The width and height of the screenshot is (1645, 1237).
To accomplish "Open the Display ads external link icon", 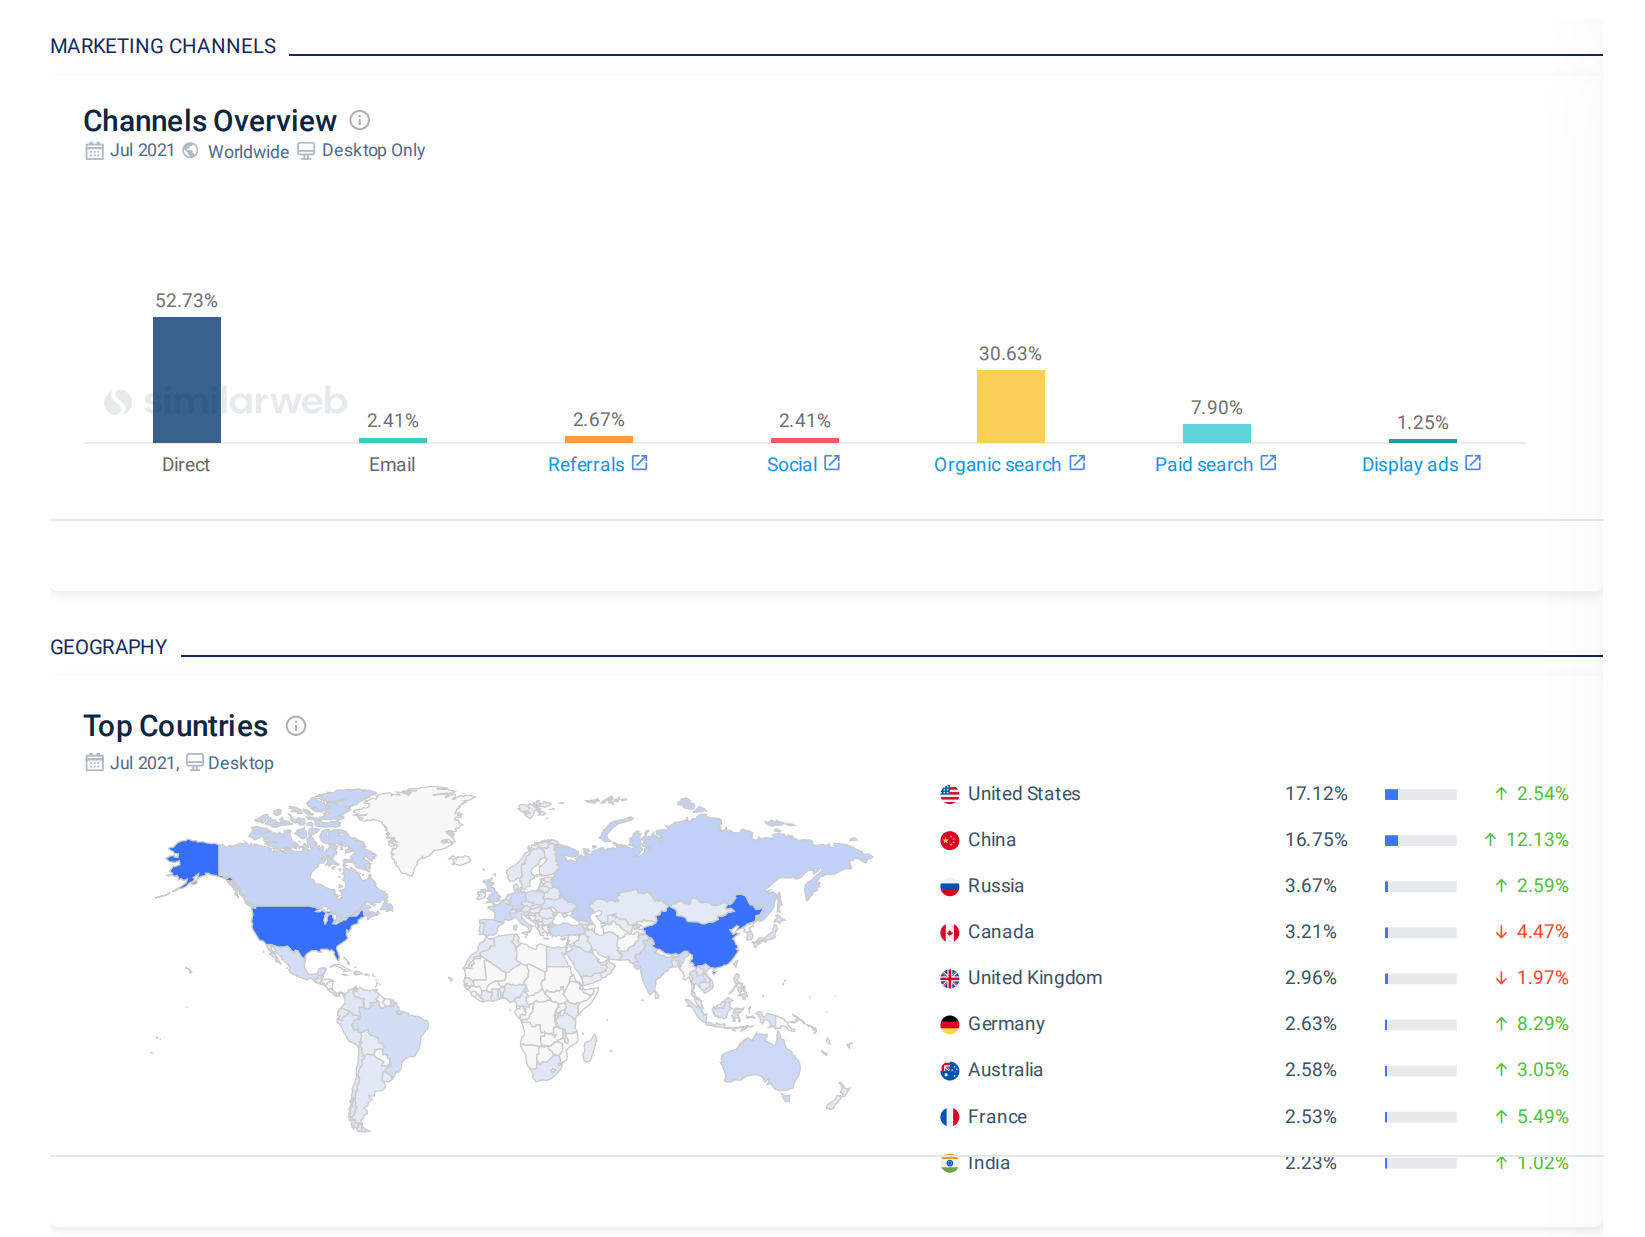I will tap(1473, 463).
